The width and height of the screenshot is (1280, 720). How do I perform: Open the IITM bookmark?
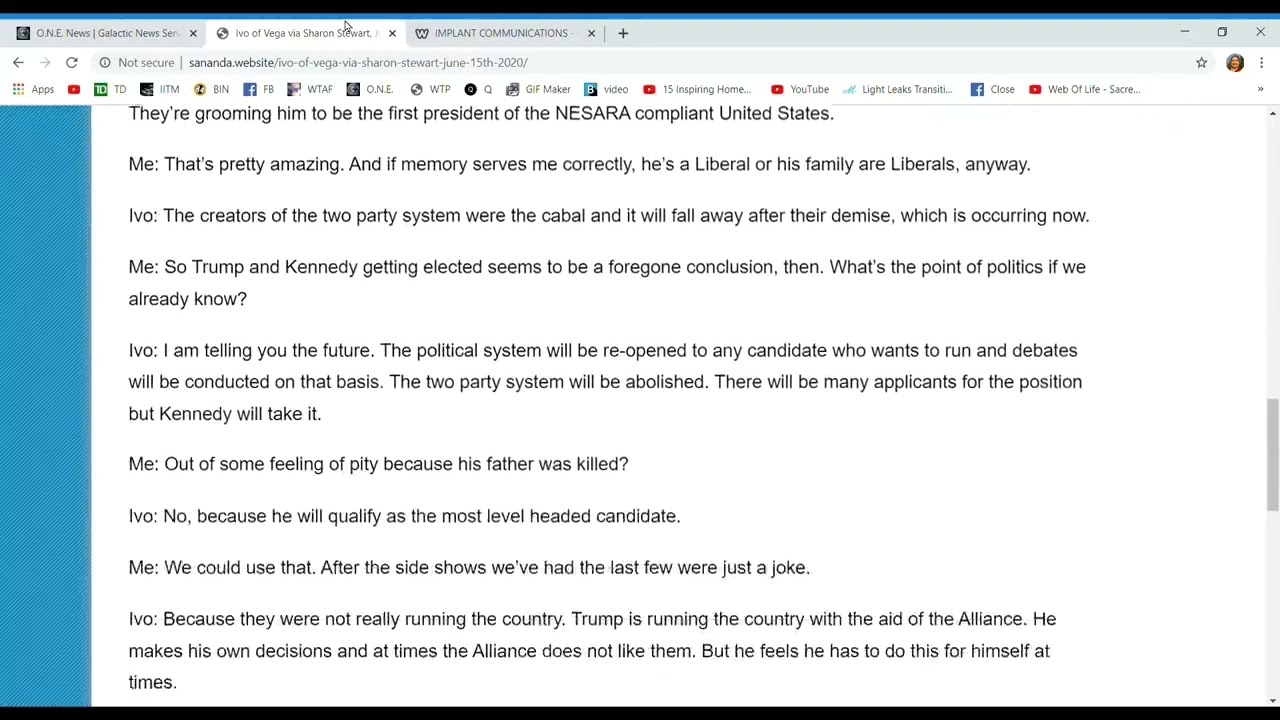pos(159,89)
